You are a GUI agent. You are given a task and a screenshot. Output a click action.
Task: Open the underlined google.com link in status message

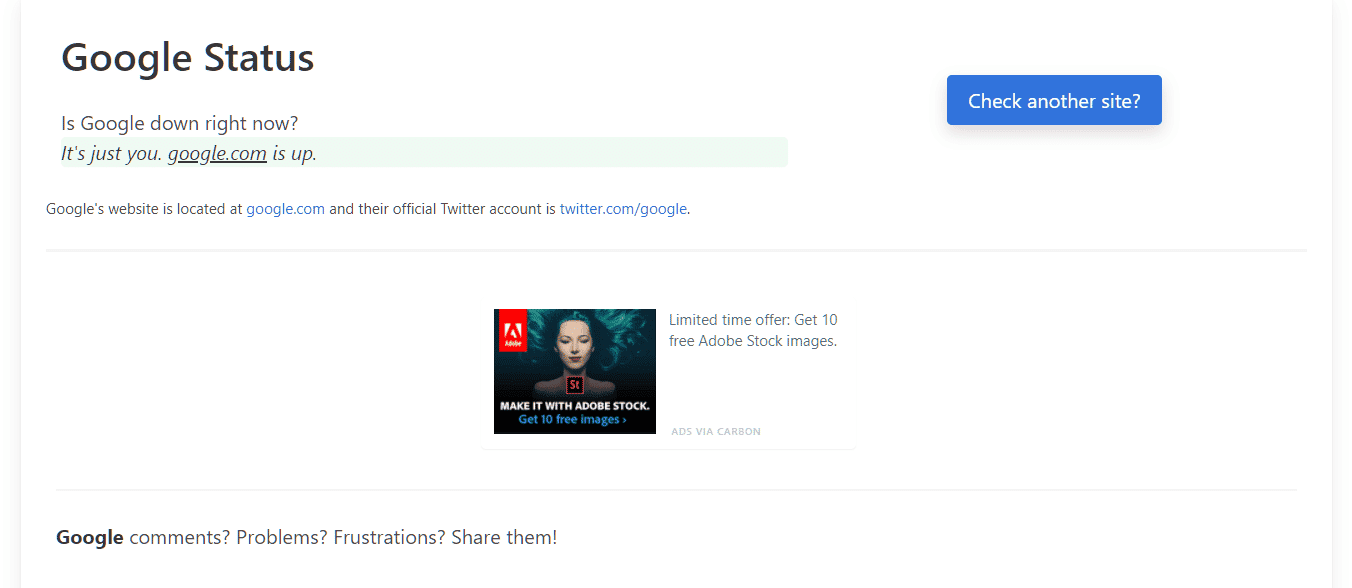point(217,154)
